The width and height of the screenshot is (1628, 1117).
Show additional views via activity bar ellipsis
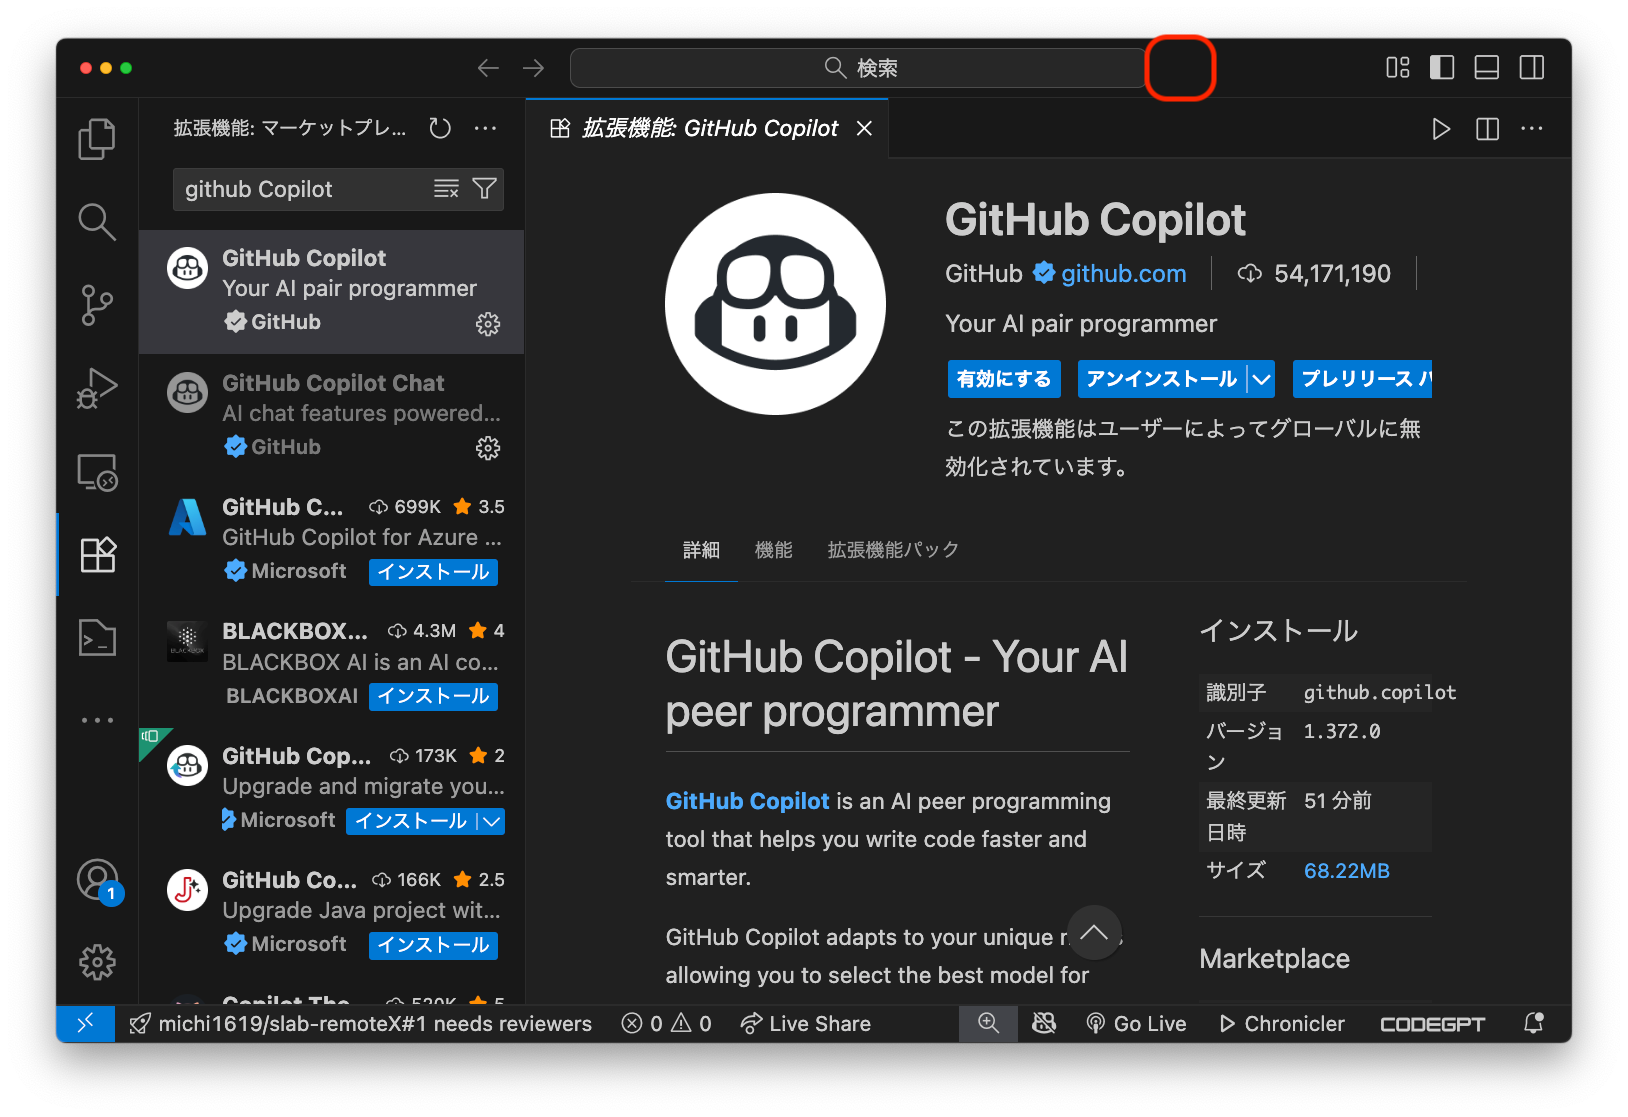pos(97,720)
